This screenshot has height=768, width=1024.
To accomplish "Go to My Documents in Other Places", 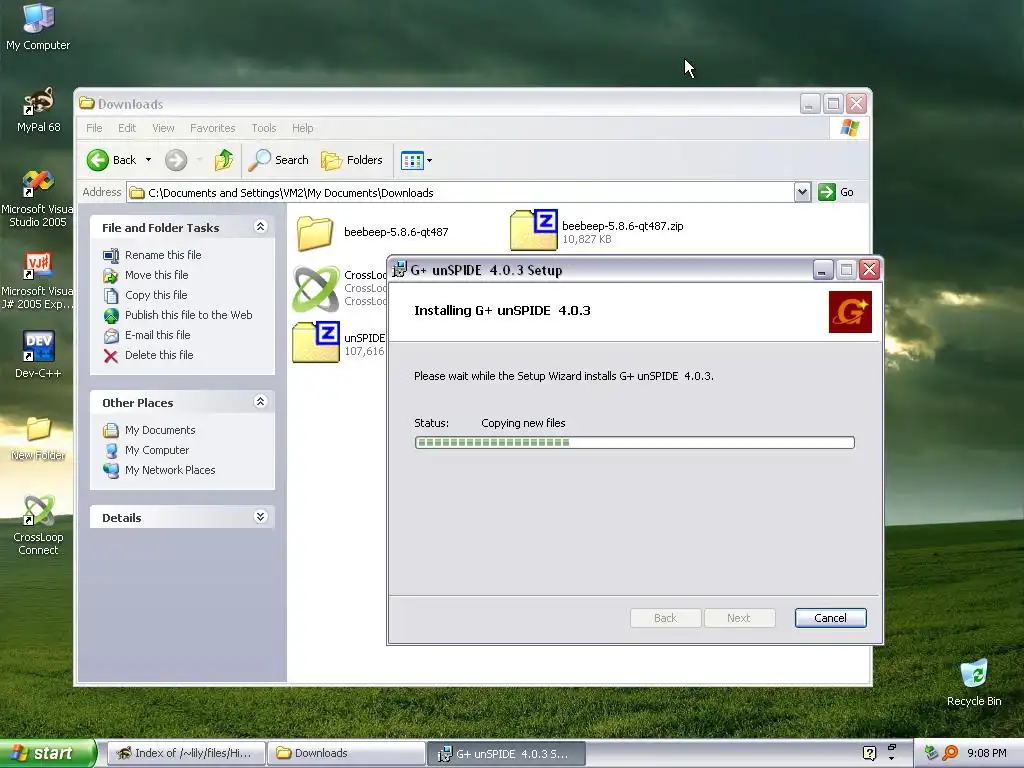I will point(149,430).
